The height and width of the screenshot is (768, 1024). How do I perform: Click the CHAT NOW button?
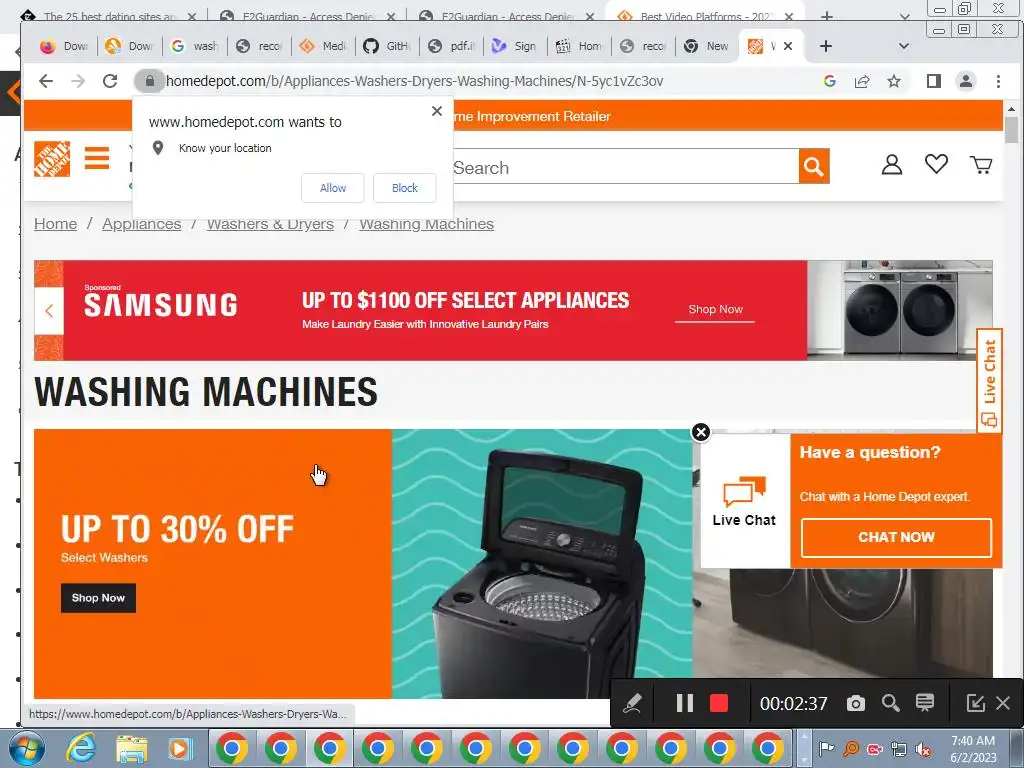click(x=896, y=537)
